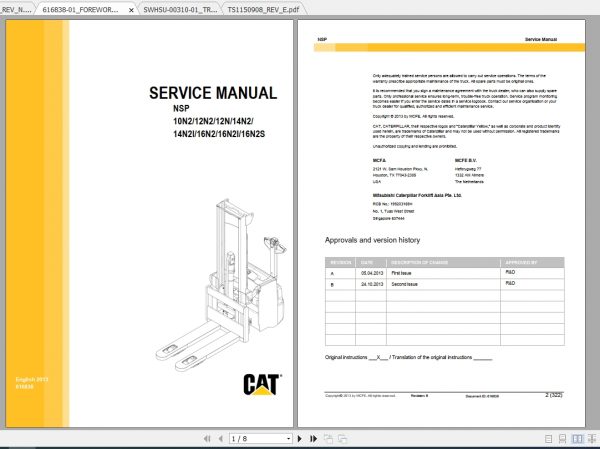Click the 'NSP' label under SERVICE MANUAL
This screenshot has width=600, height=449.
click(x=181, y=108)
